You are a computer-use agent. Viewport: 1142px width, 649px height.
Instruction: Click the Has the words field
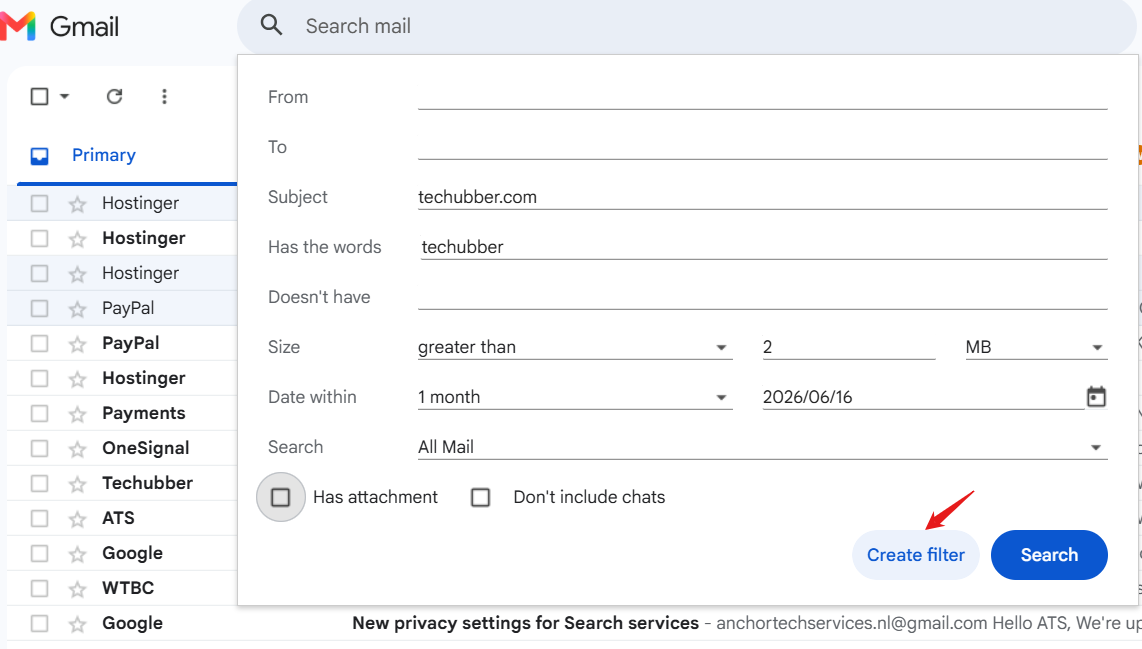coord(763,247)
